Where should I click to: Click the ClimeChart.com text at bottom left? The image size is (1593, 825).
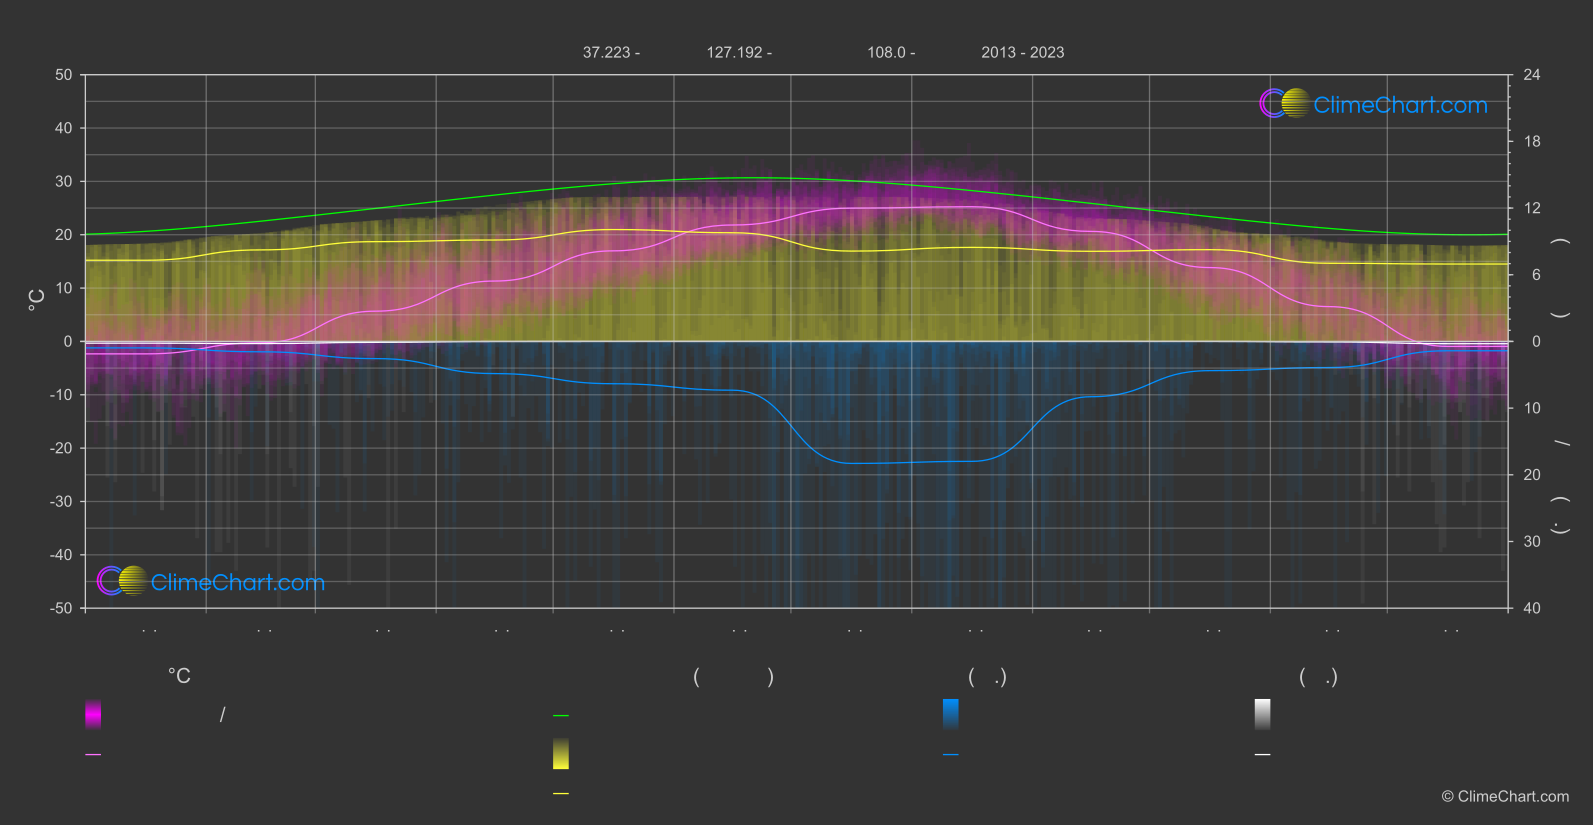238,583
